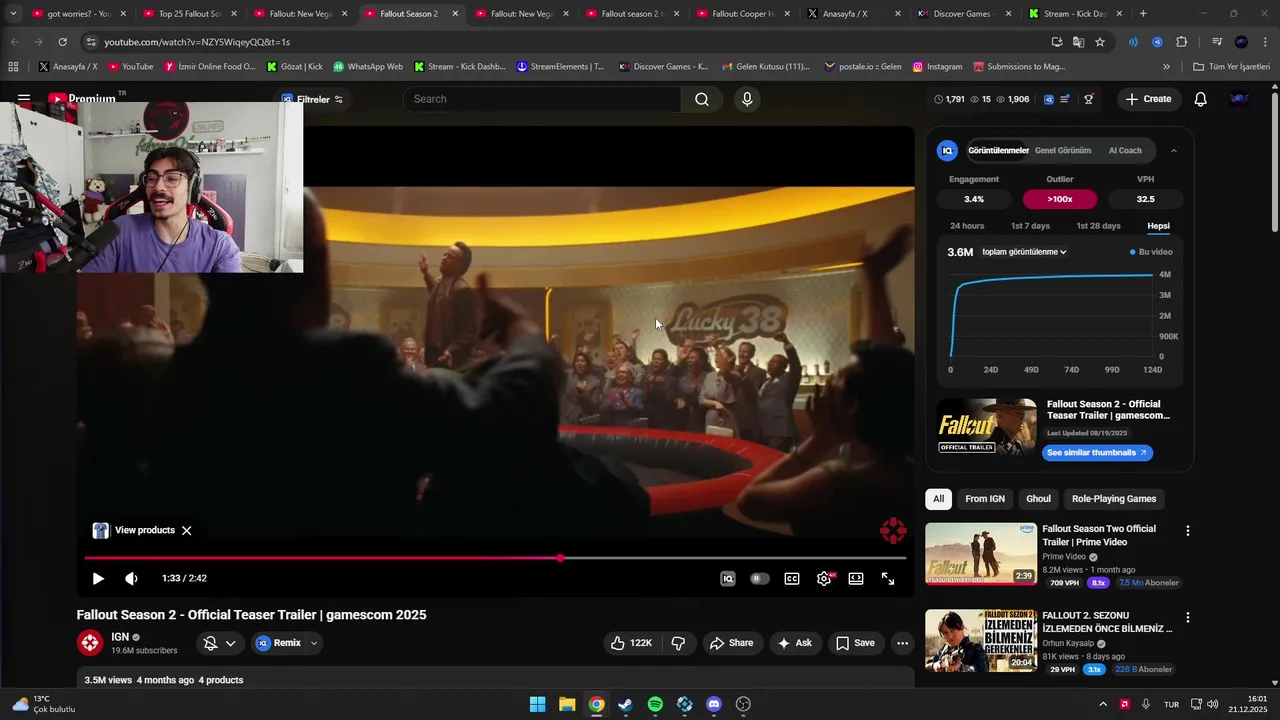1280x720 pixels.
Task: Show hidden bookmarks overflow chevron
Action: 1166,67
